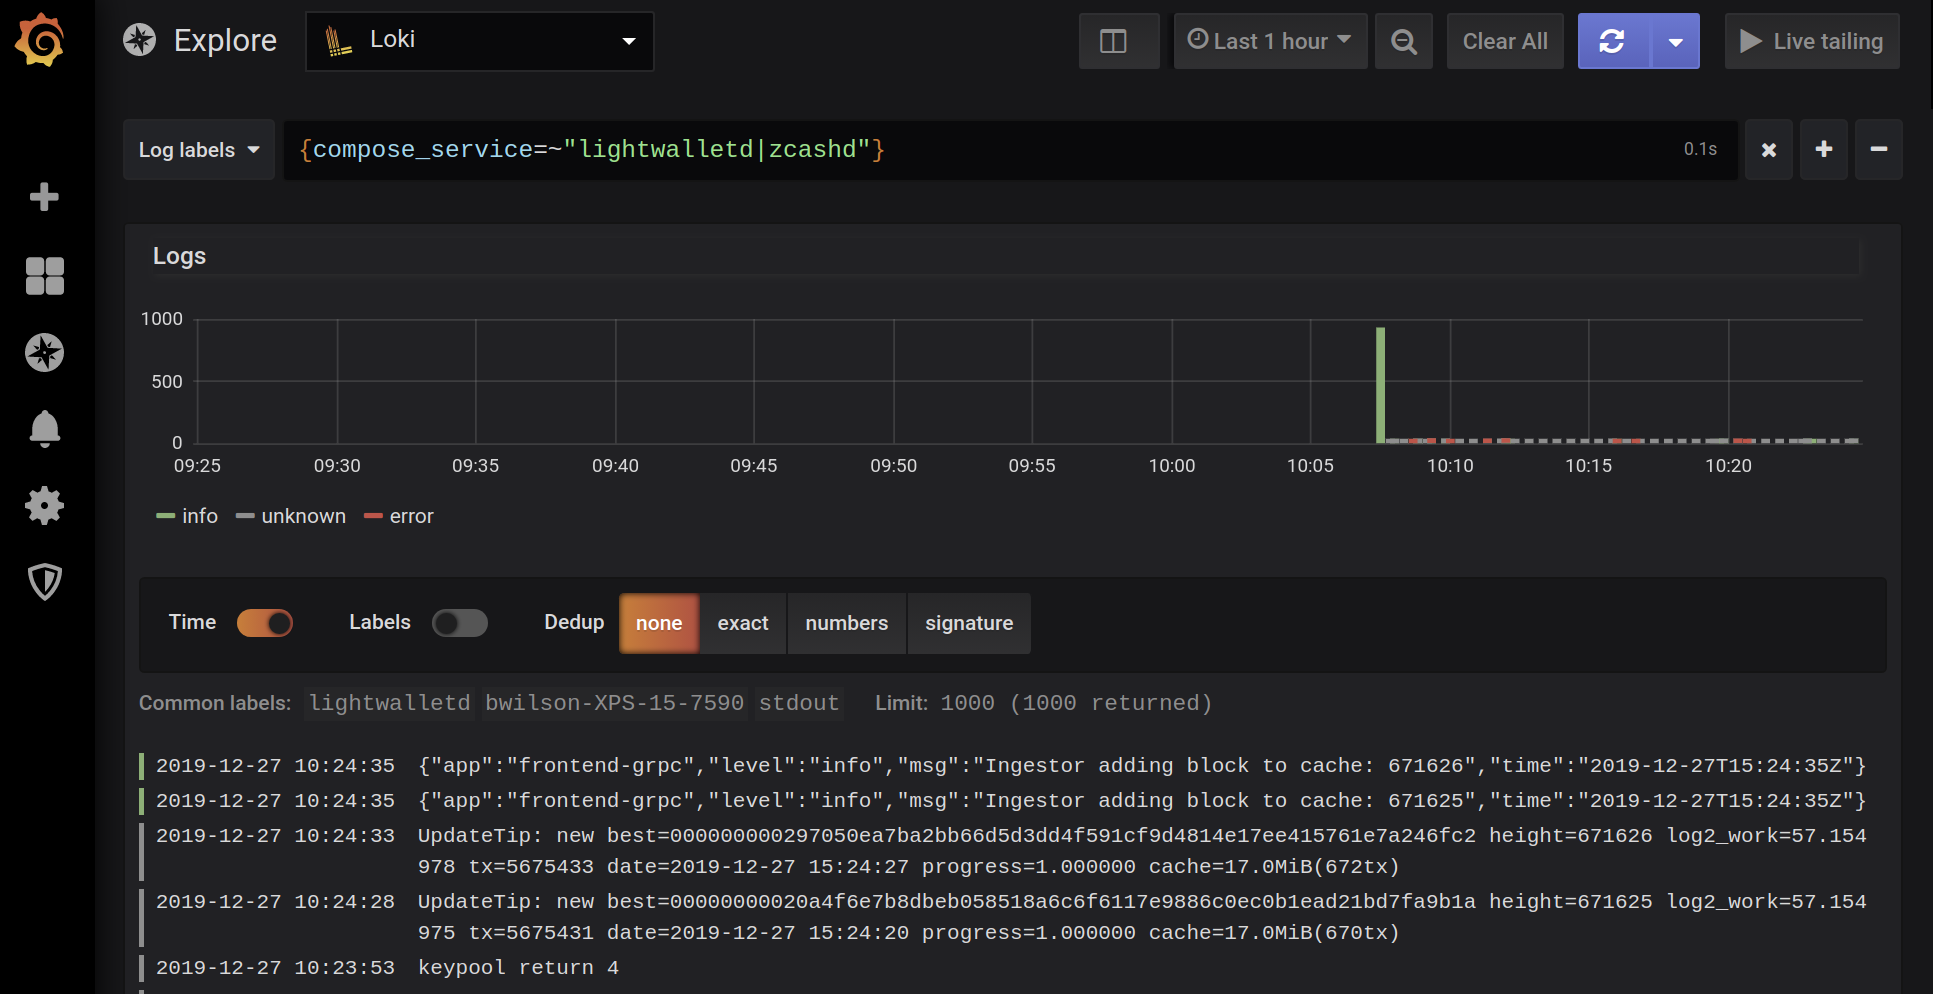
Task: Click into the LogQL query field
Action: (x=1010, y=150)
